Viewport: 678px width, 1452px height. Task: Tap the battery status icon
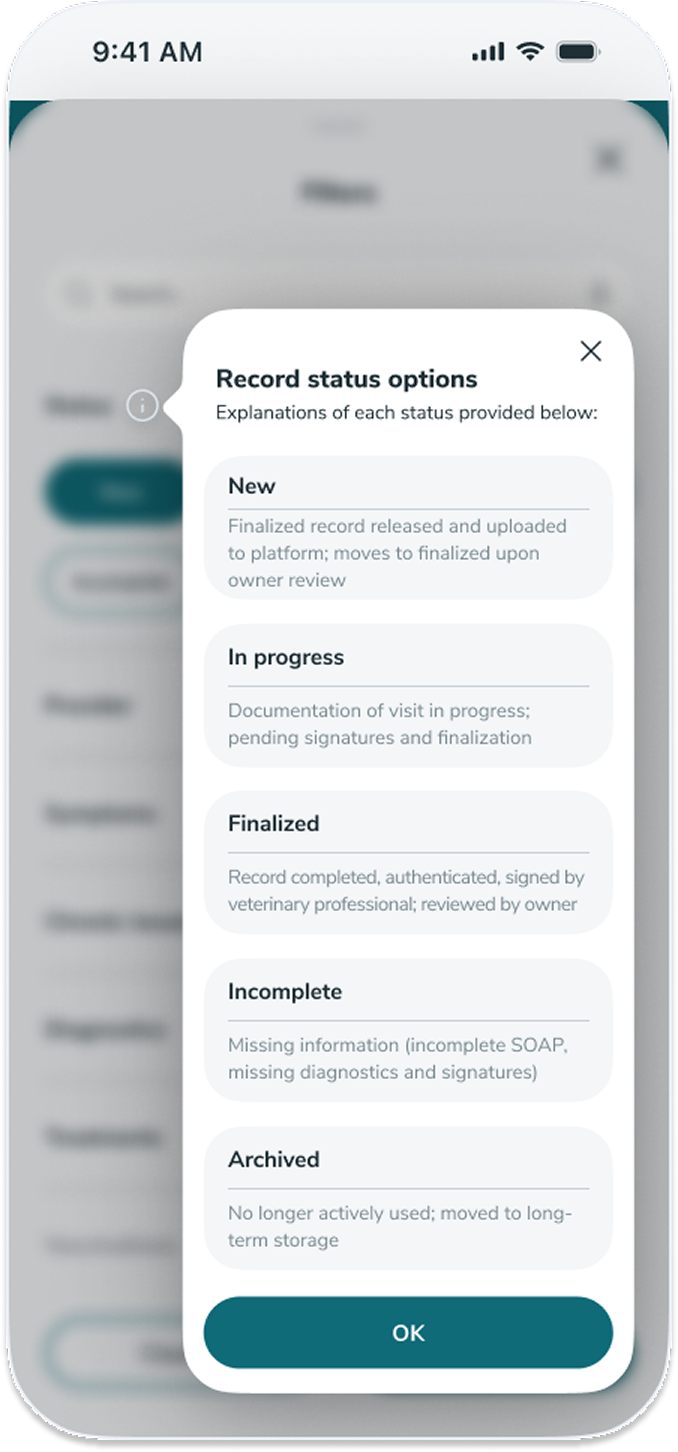[x=577, y=52]
